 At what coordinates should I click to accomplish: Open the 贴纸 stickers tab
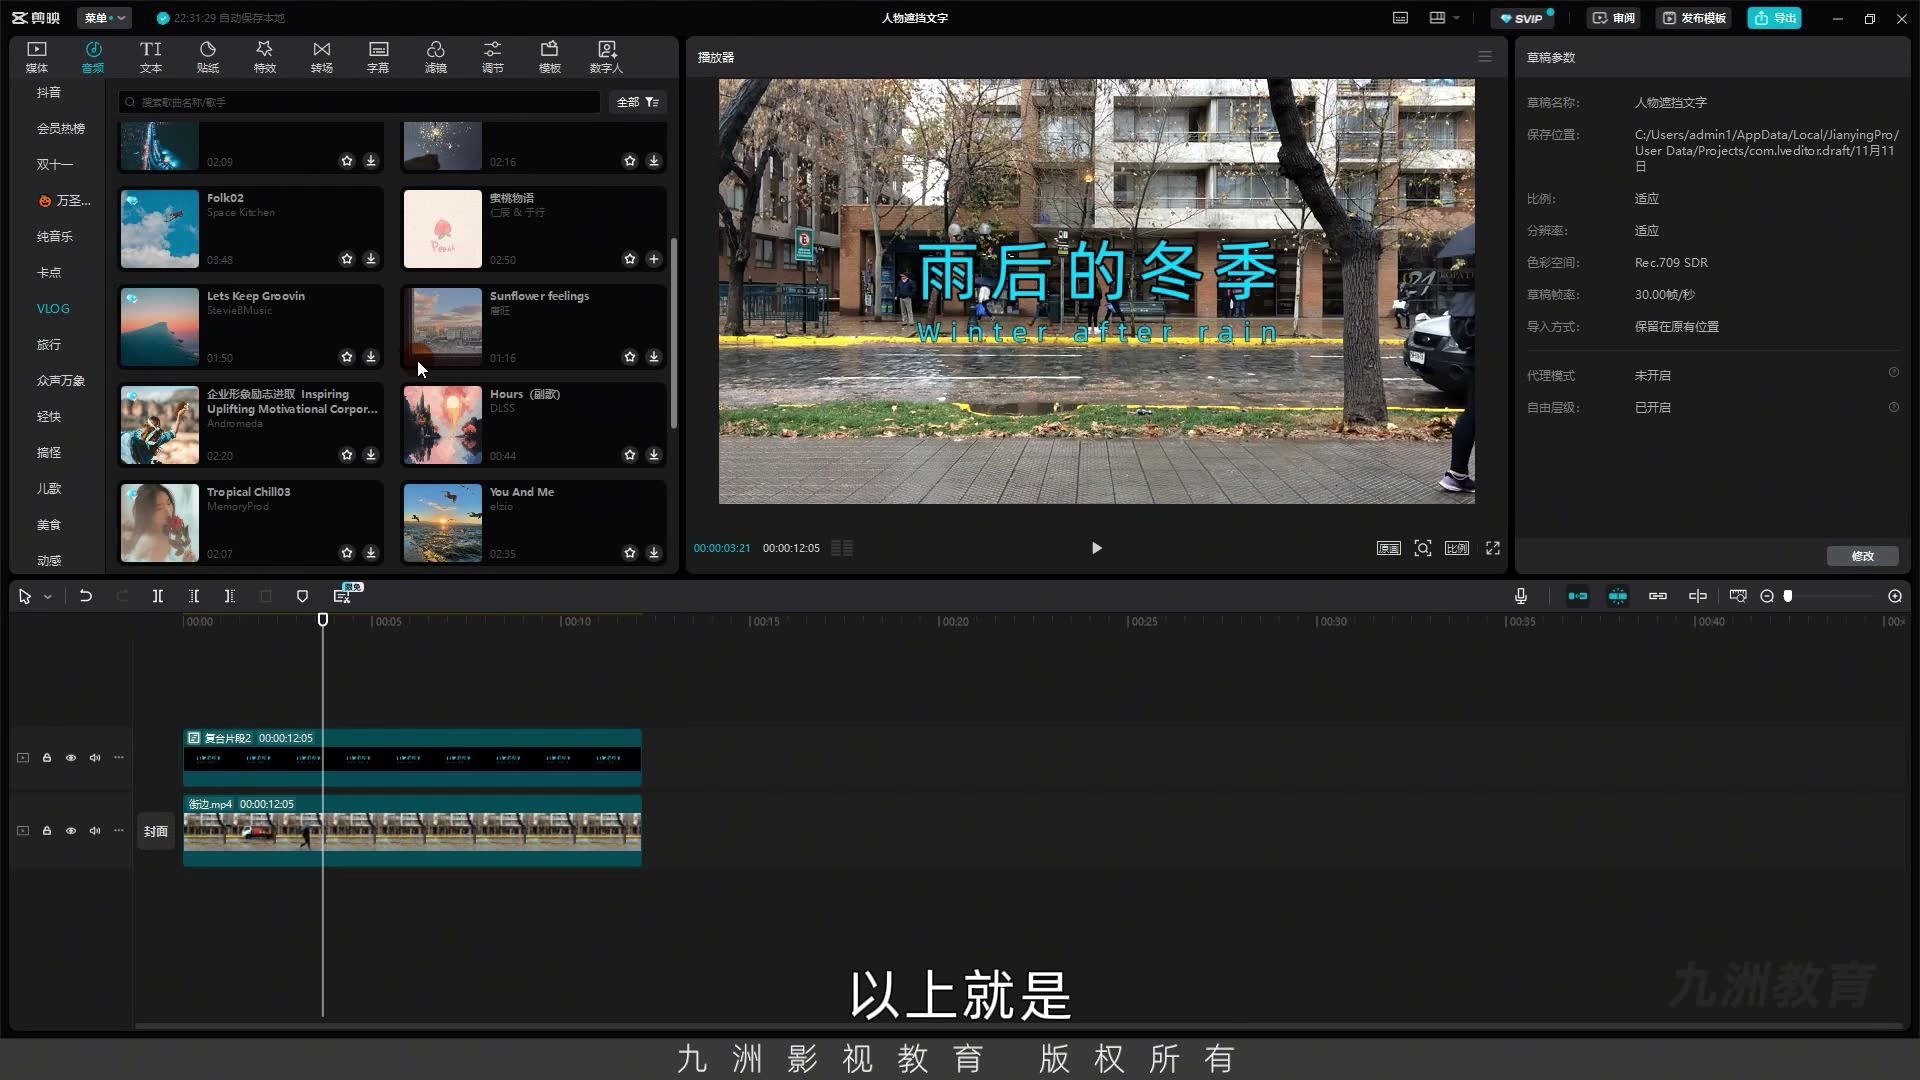coord(207,57)
